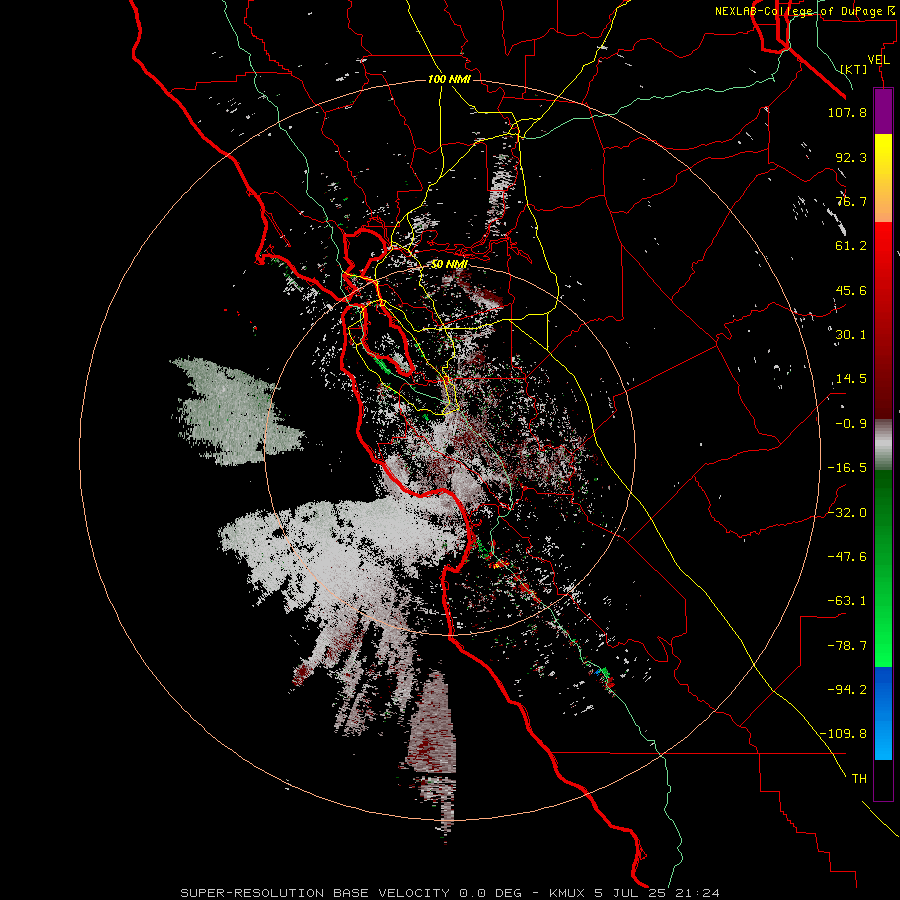Screen dimensions: 900x900
Task: Click the 50 NMI range ring label
Action: [x=449, y=264]
